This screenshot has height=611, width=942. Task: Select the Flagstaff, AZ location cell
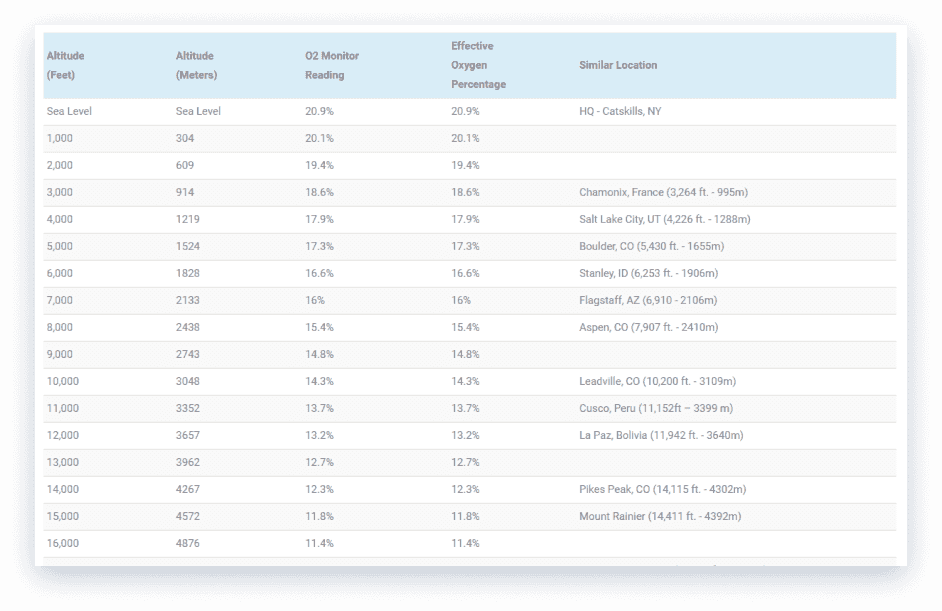[647, 300]
